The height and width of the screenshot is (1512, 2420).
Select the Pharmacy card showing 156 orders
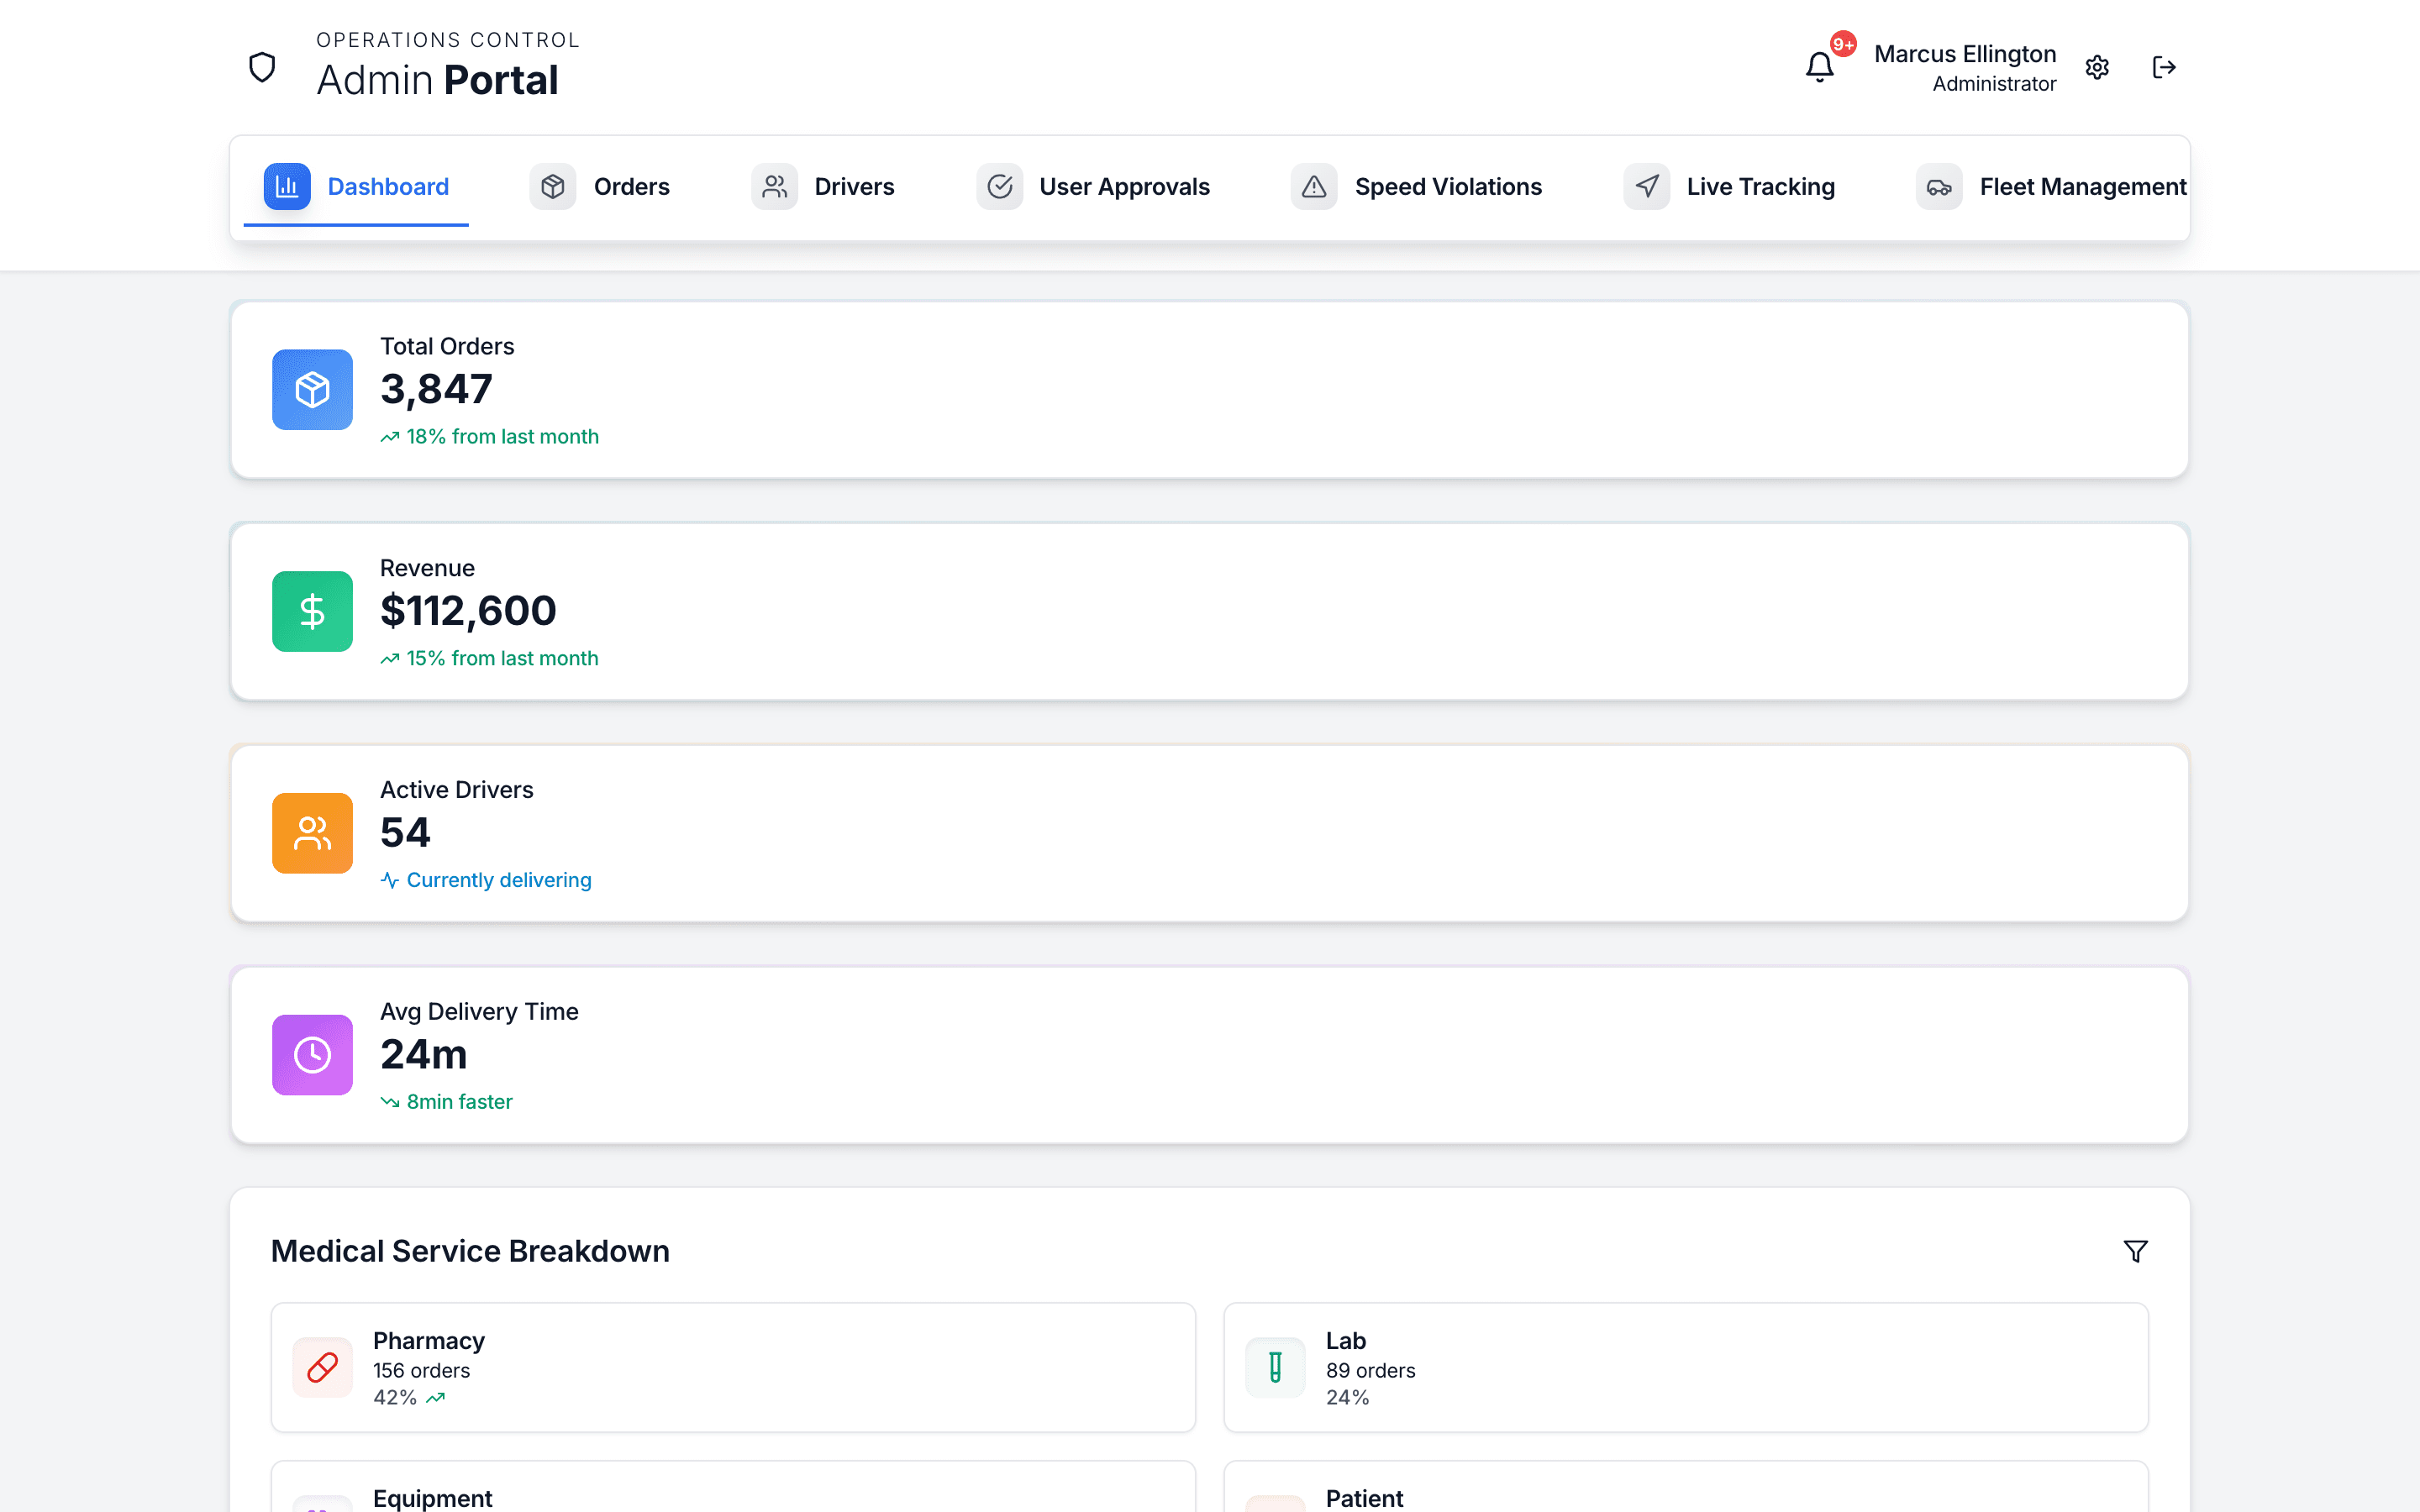click(x=732, y=1367)
